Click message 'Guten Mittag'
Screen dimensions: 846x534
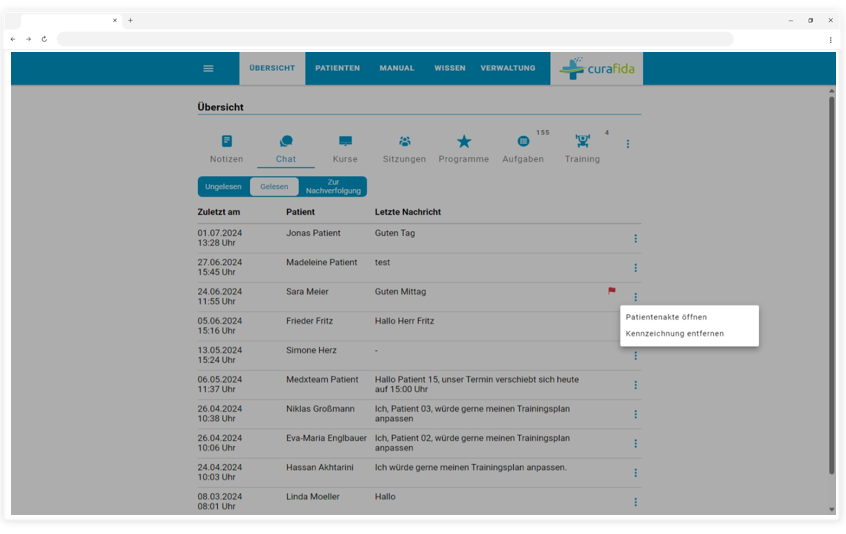pos(400,292)
